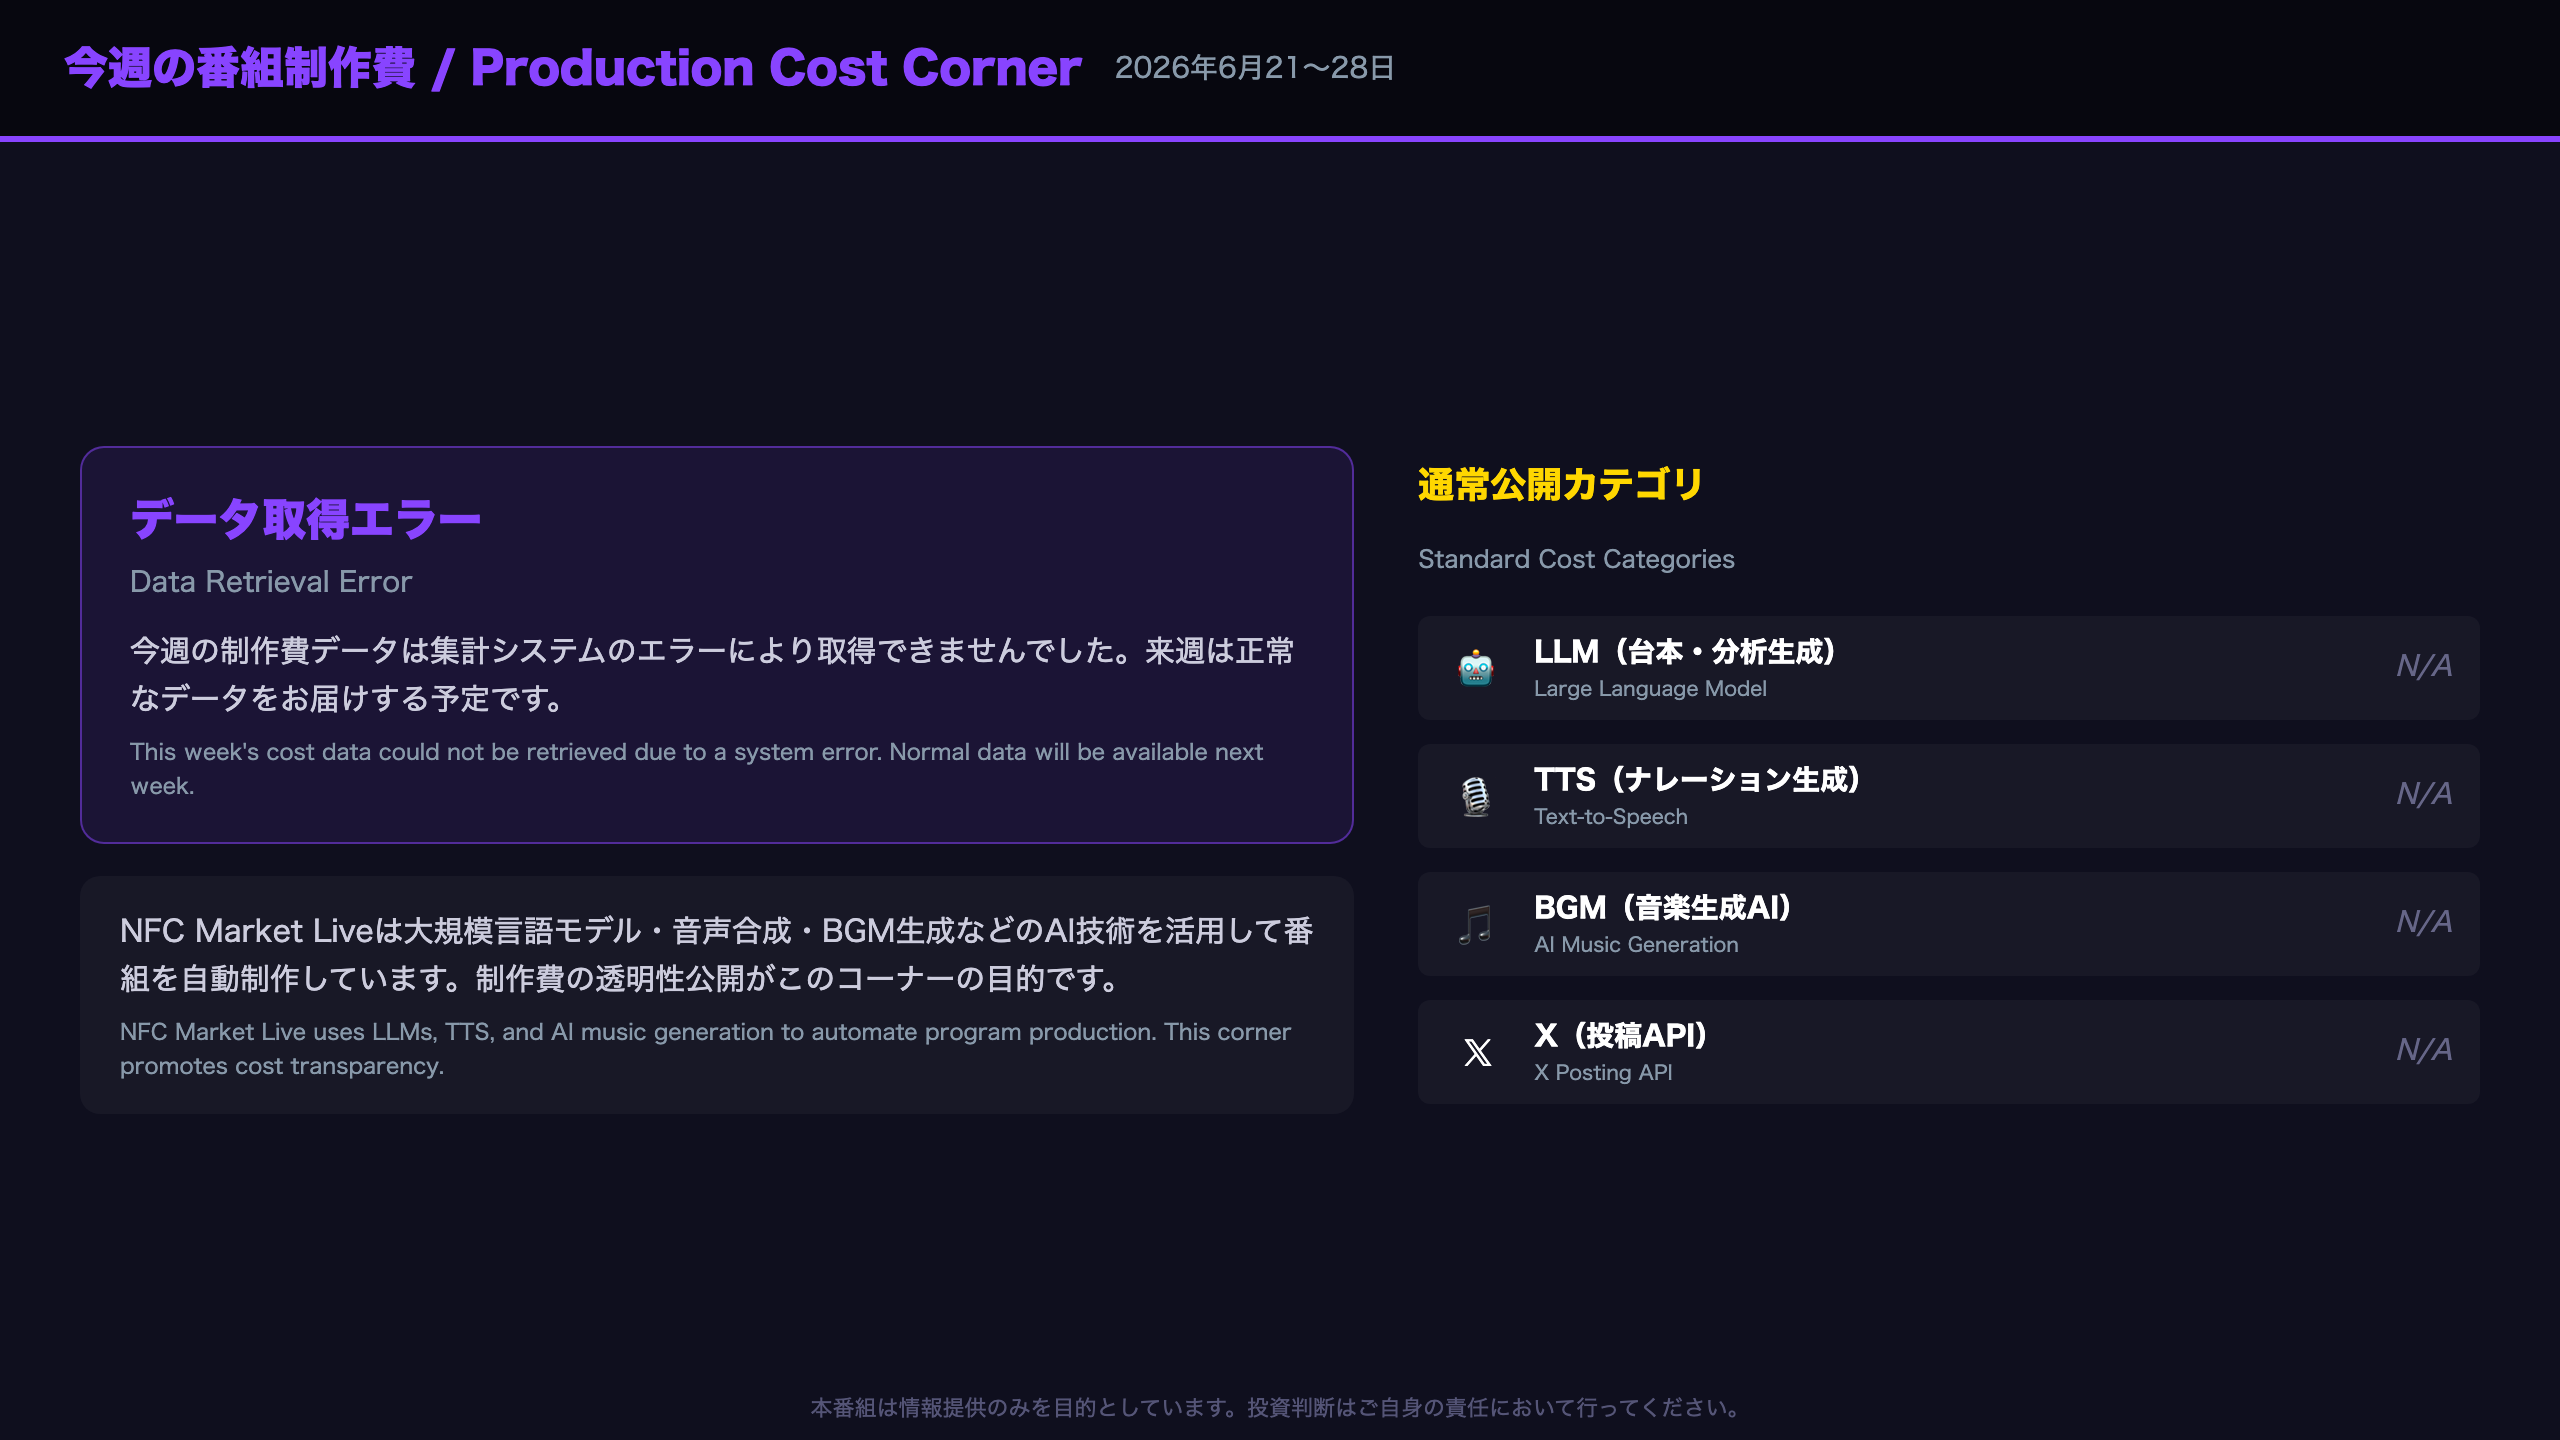Click the N/A value for X Posting API
2560x1440 pixels.
[x=2424, y=1050]
